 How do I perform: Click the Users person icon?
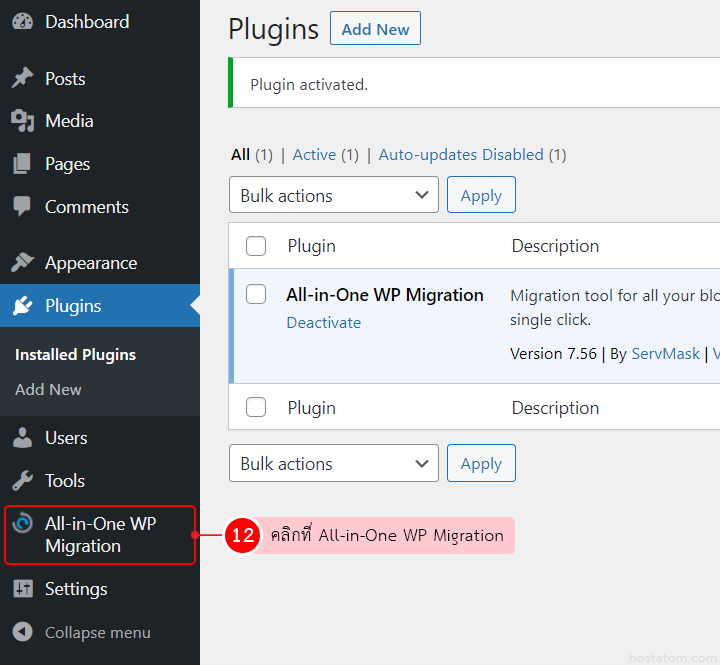click(22, 438)
